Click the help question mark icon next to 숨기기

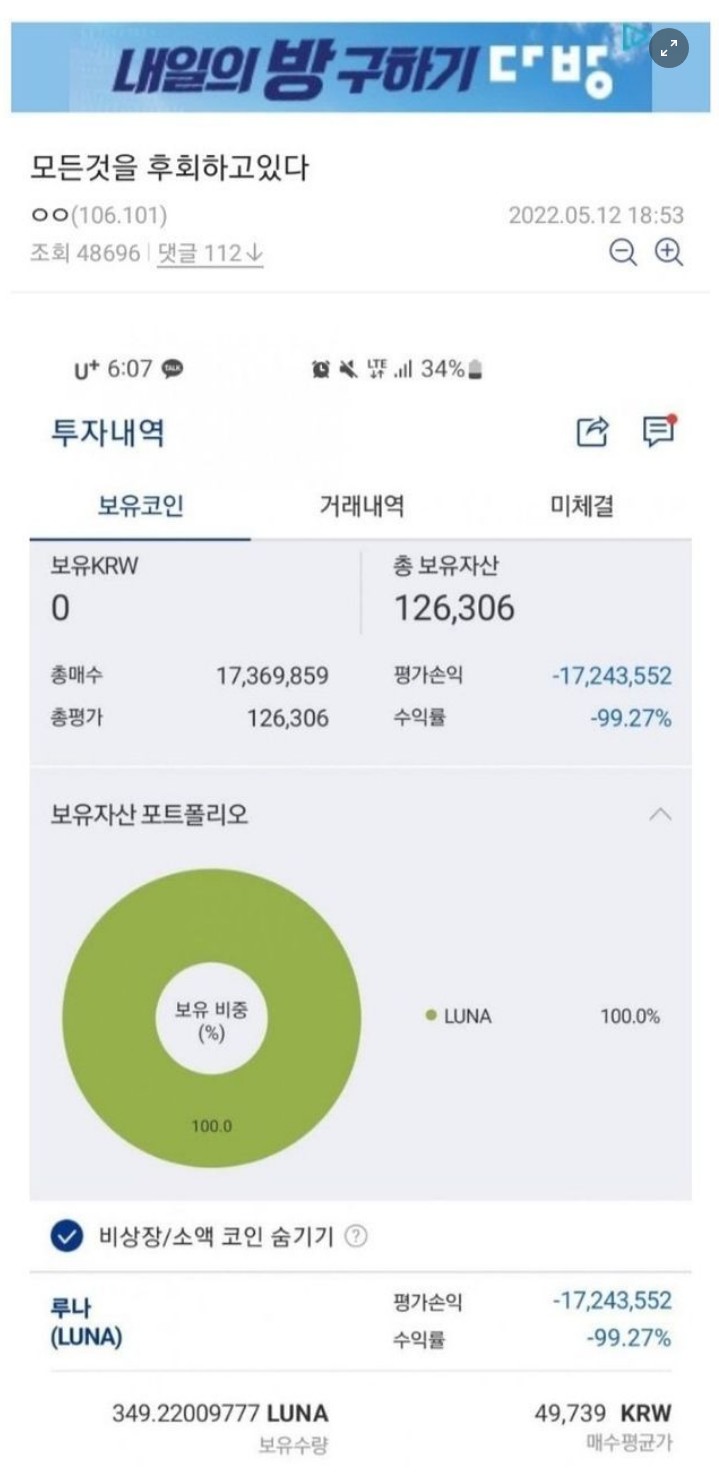(x=356, y=1237)
